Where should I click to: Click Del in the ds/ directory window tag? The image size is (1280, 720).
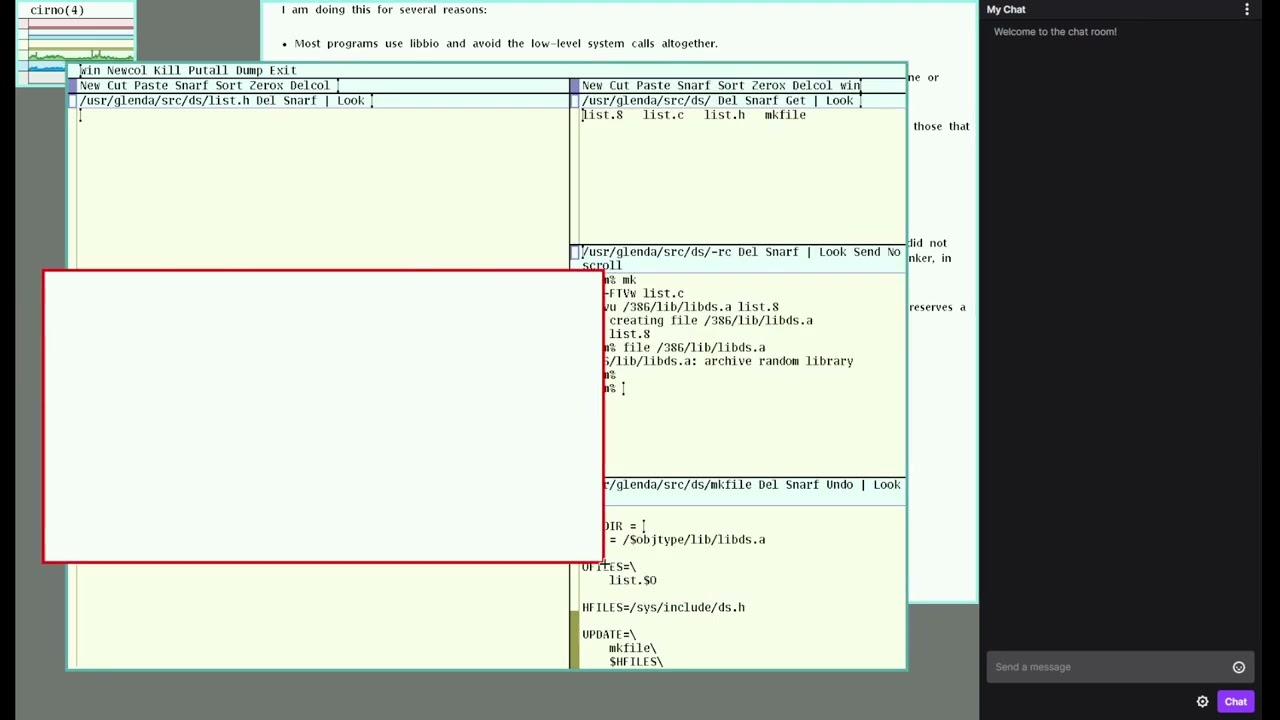(727, 101)
